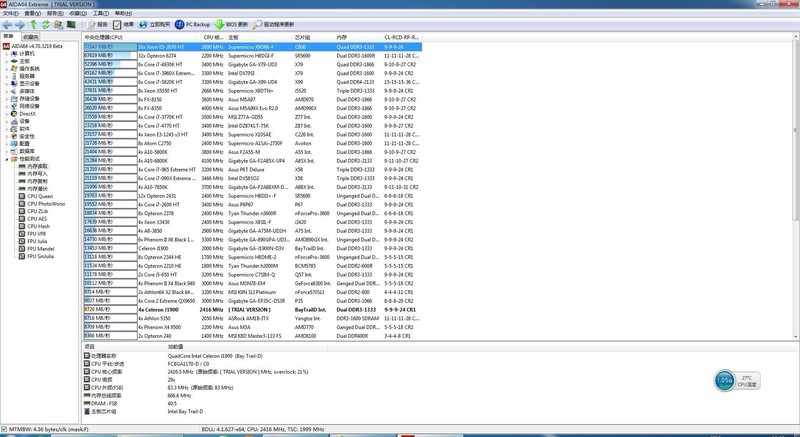This screenshot has height=437, width=800.
Task: Open the 收藏(O) menu
Action: 78,13
